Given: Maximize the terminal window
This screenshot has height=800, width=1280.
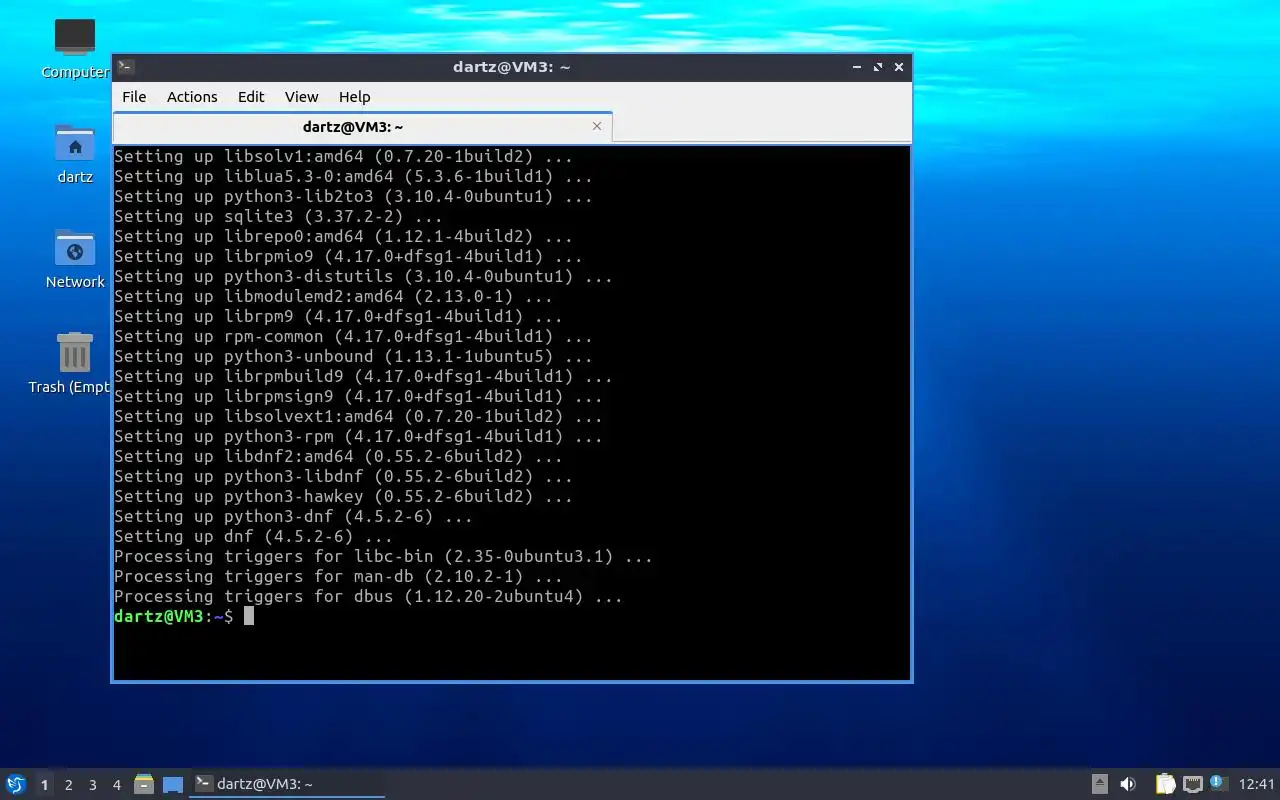Looking at the screenshot, I should click(878, 67).
